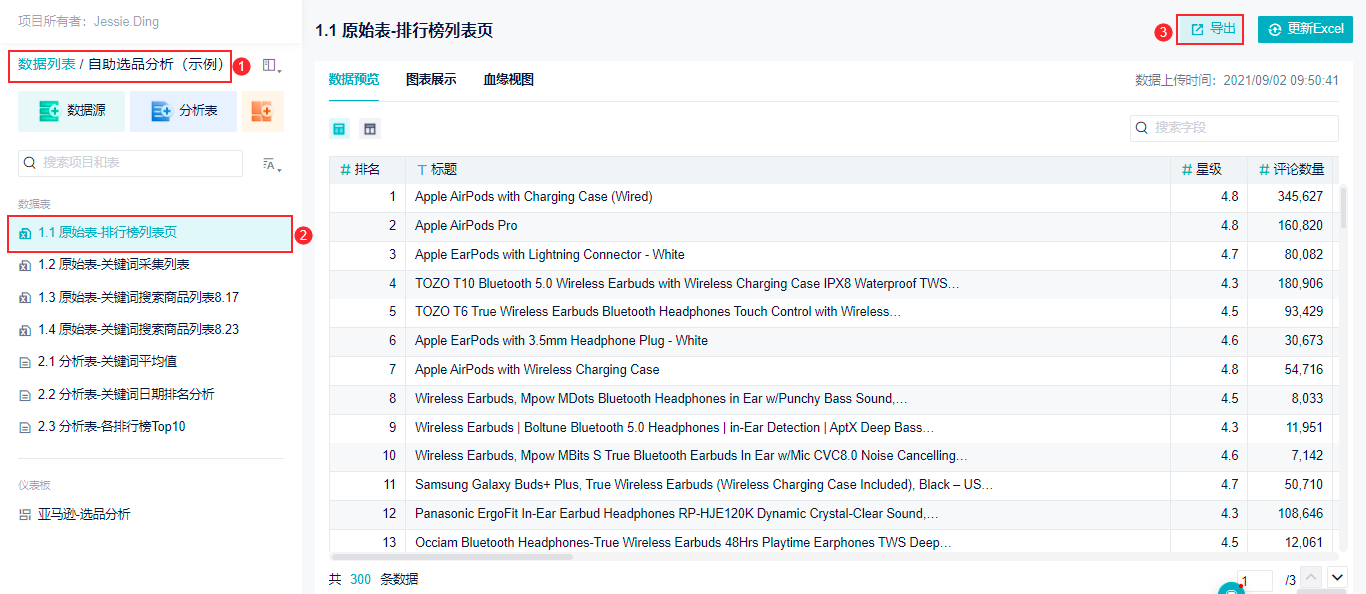Go to the previous page with up arrow
Viewport: 1366px width, 594px height.
[1311, 577]
